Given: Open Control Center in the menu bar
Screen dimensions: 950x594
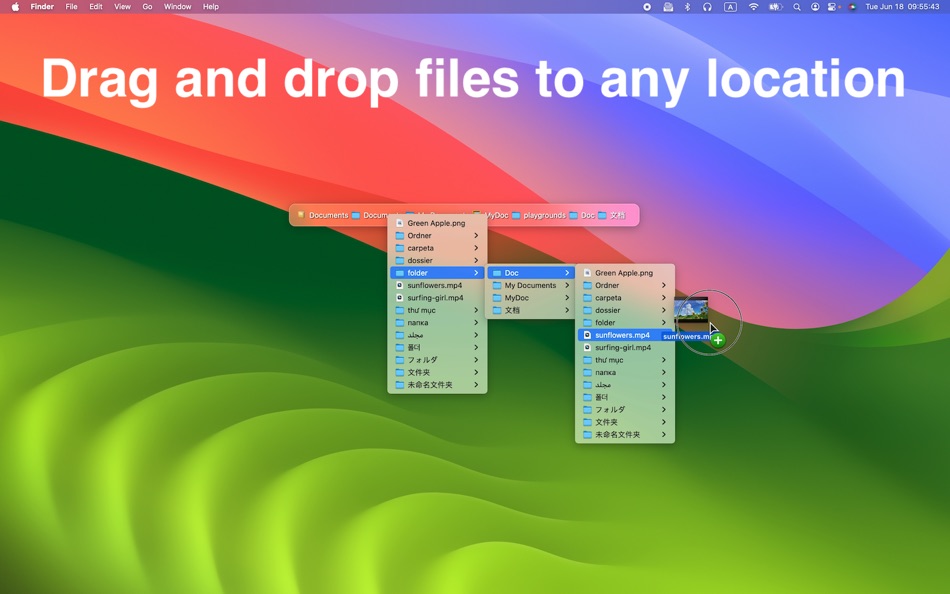Looking at the screenshot, I should click(x=833, y=7).
